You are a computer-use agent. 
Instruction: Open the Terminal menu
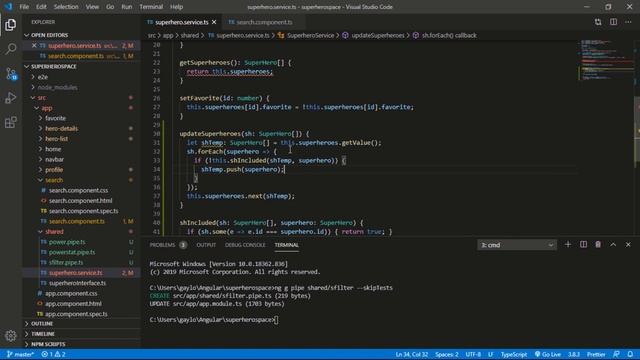[151, 7]
